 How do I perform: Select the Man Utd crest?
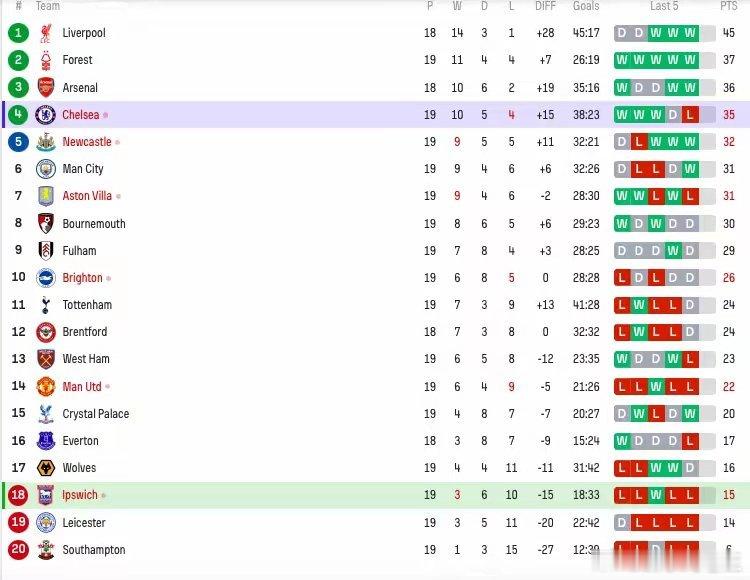46,386
